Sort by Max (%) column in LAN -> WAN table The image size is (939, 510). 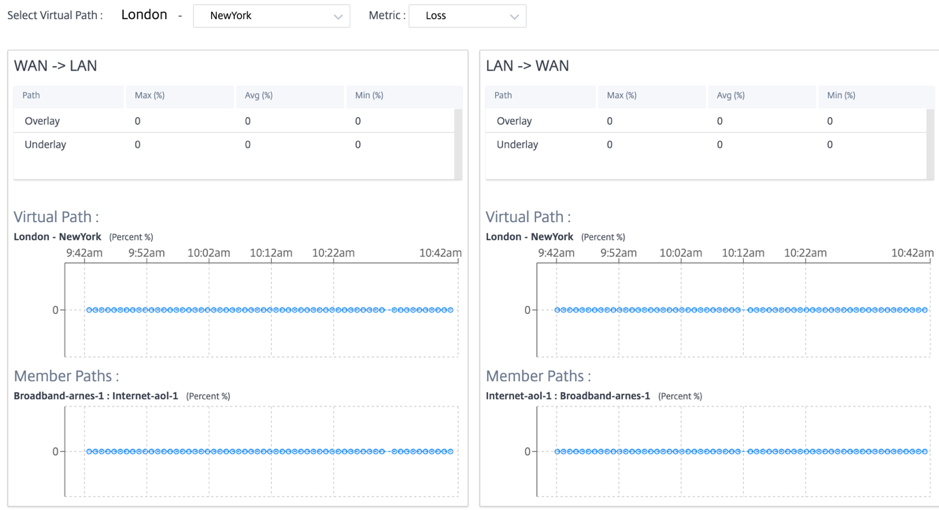coord(652,96)
